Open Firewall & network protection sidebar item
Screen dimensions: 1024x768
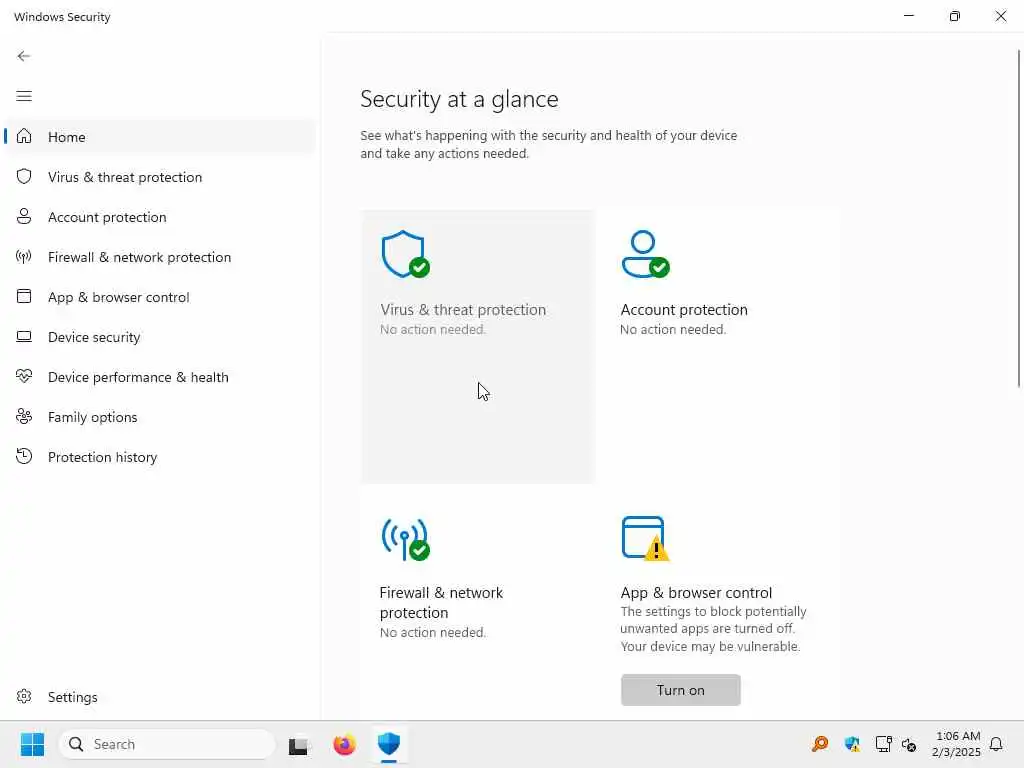[x=160, y=257]
